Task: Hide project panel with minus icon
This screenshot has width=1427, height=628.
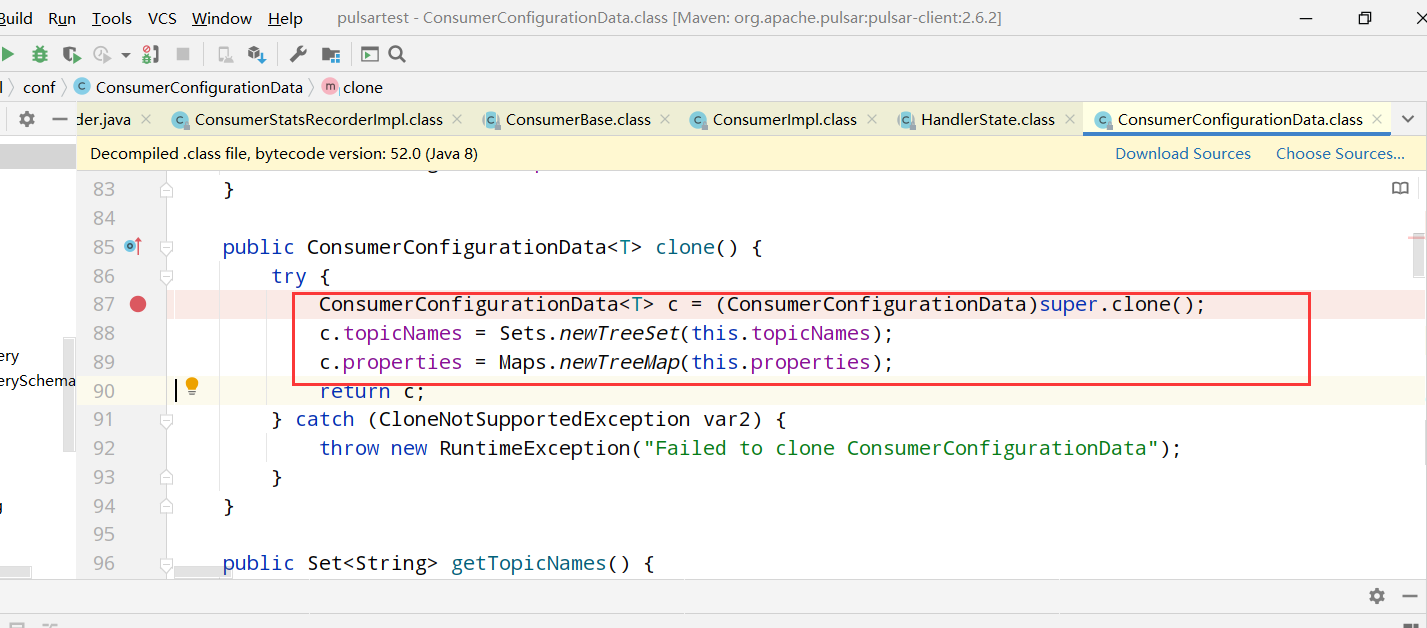Action: tap(60, 119)
